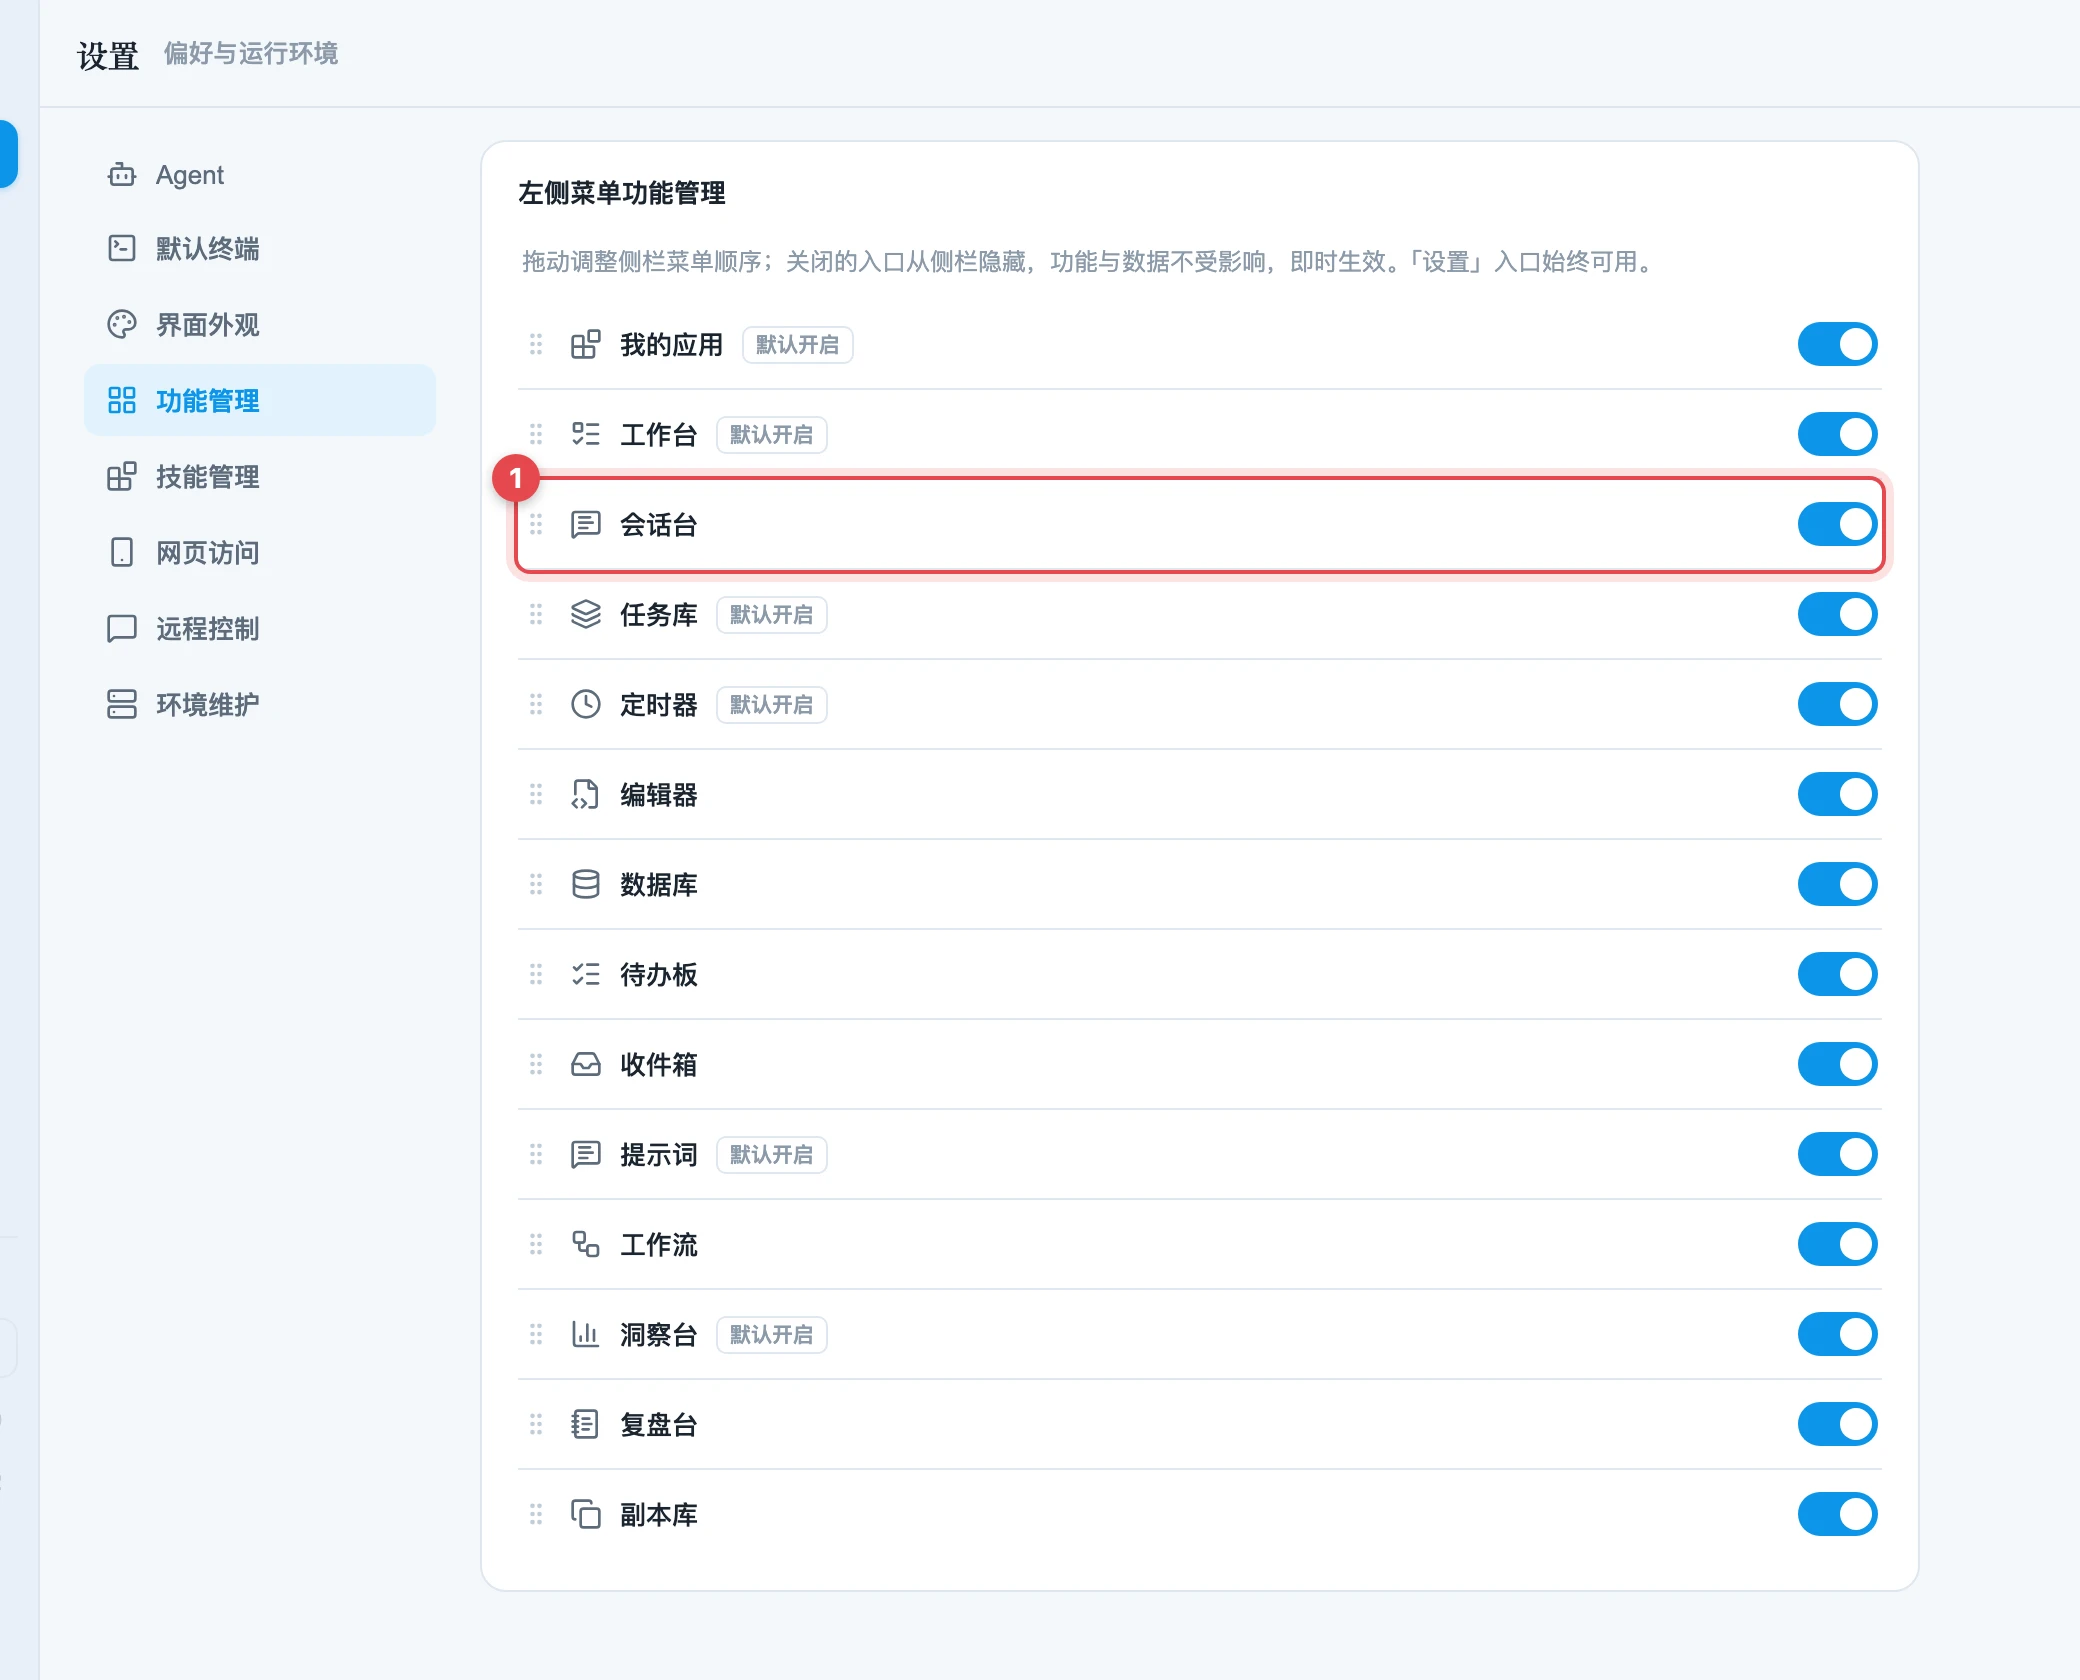Screen dimensions: 2080x1680
Task: Turn off the 工作流 switch
Action: click(1837, 1245)
